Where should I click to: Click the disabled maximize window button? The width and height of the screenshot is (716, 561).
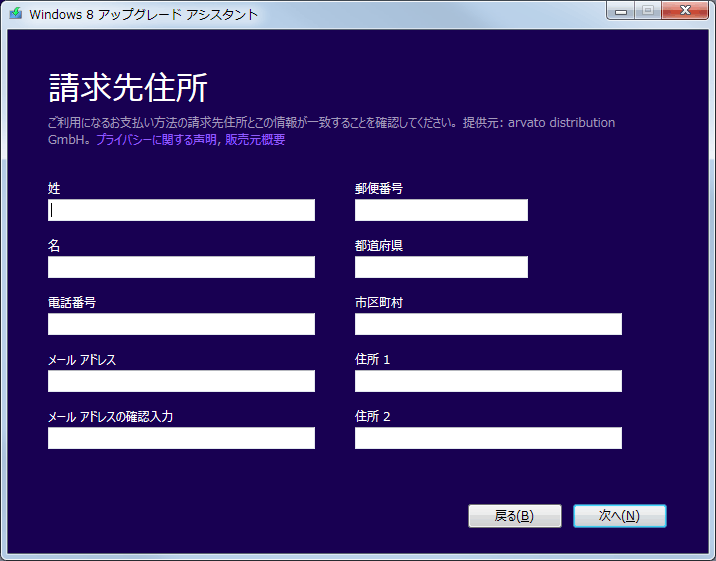tap(648, 11)
